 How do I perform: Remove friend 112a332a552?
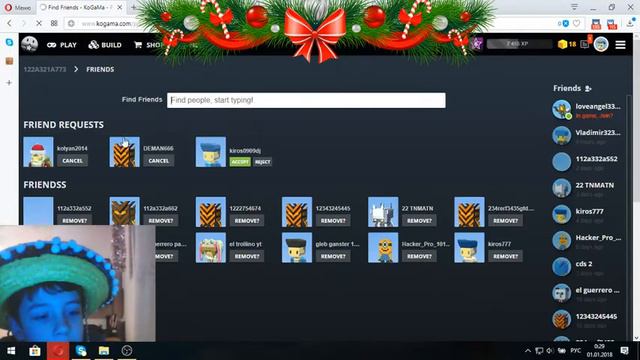74,220
